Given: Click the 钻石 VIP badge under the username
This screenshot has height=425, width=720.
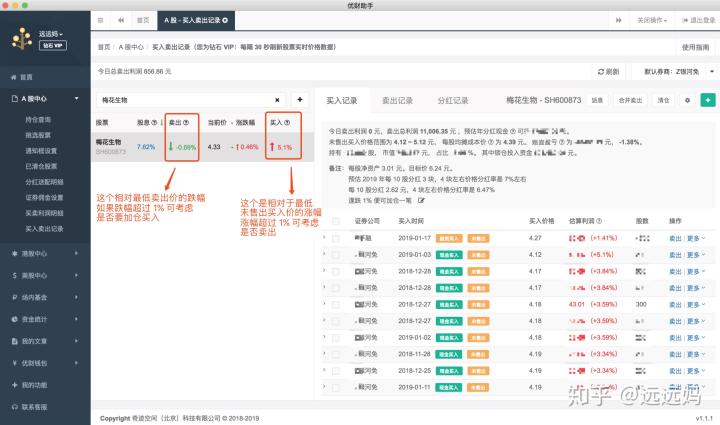Looking at the screenshot, I should 53,45.
